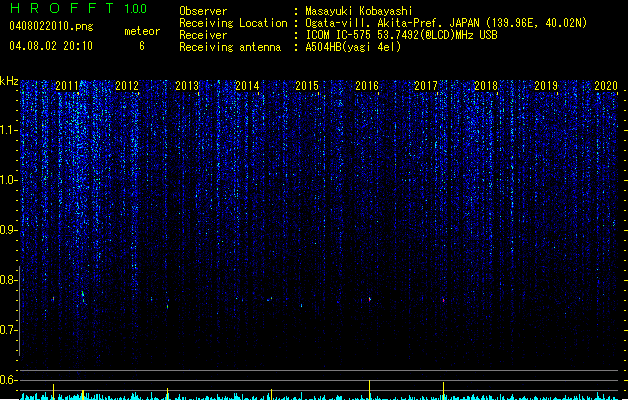The width and height of the screenshot is (629, 400).
Task: Click the 1.1 kHz frequency tick label
Action: (x=9, y=130)
